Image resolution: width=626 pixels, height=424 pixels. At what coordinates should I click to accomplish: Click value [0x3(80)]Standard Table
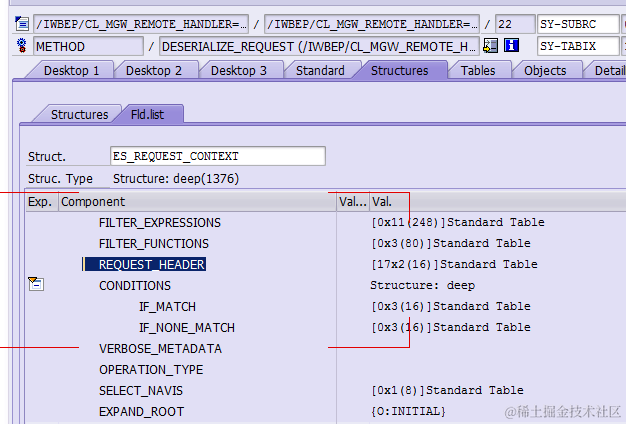click(x=451, y=243)
